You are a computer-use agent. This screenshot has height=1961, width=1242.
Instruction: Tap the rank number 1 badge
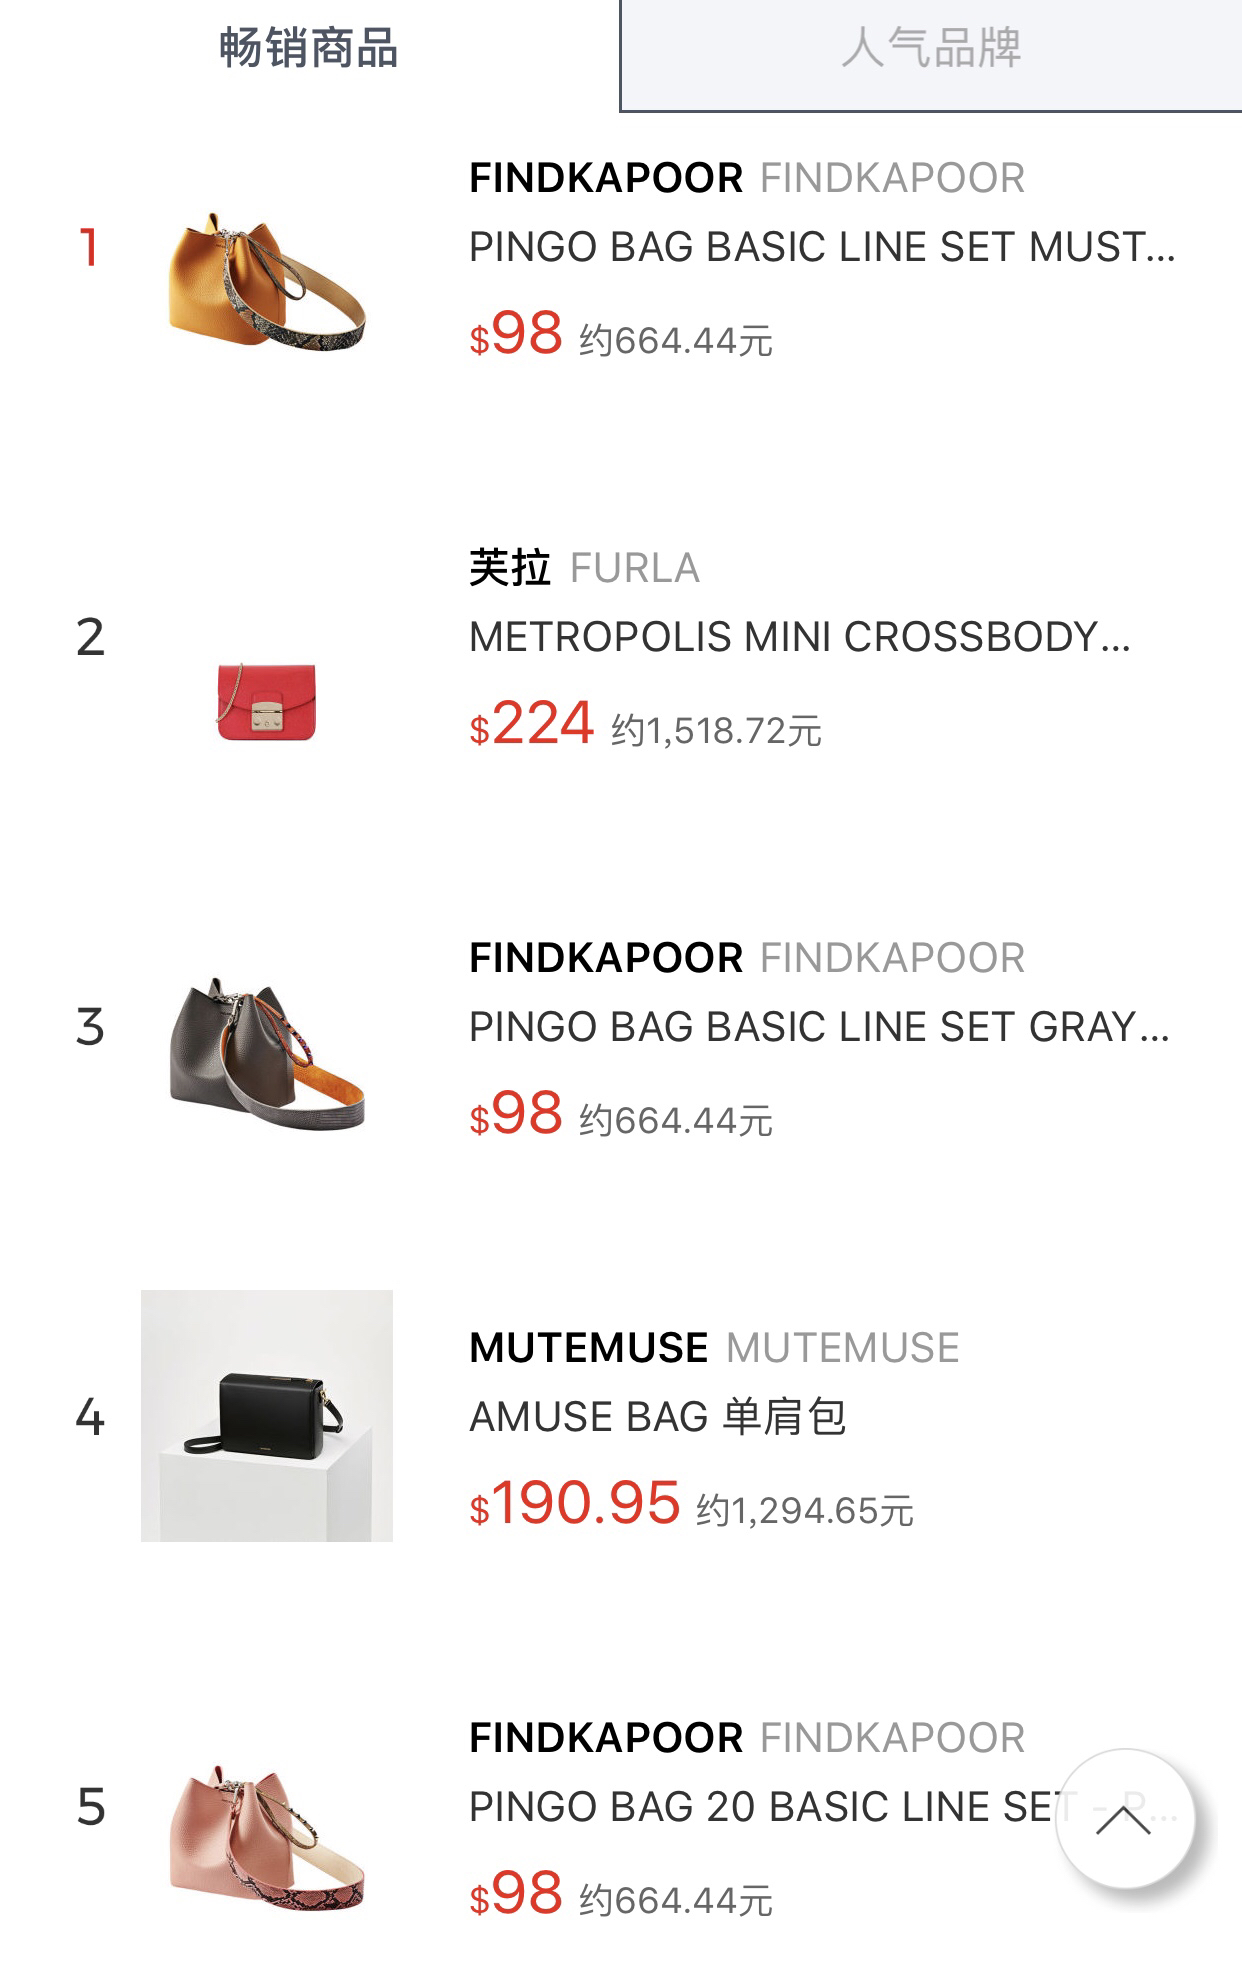click(x=89, y=247)
